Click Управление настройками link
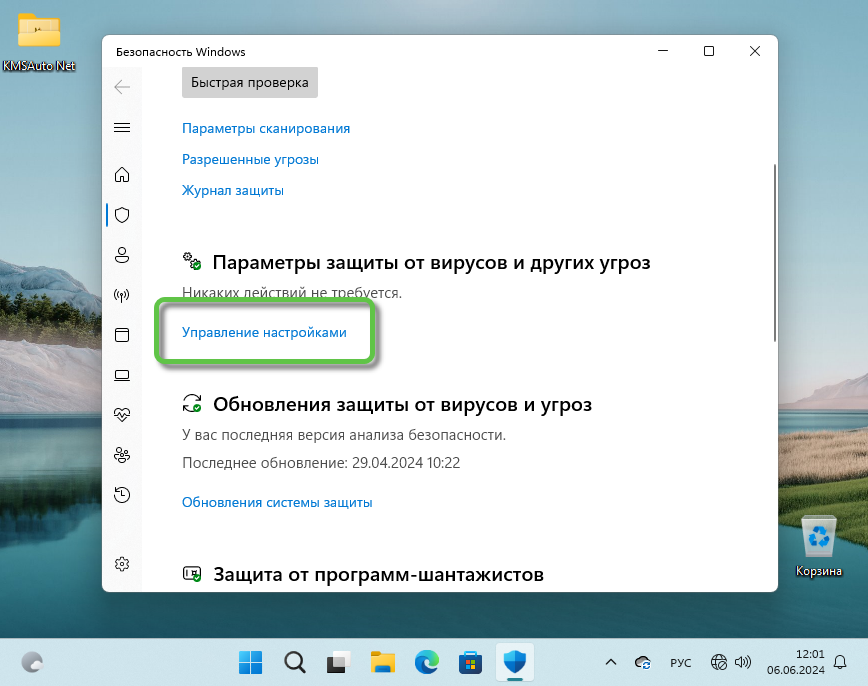Image resolution: width=868 pixels, height=686 pixels. (x=264, y=332)
